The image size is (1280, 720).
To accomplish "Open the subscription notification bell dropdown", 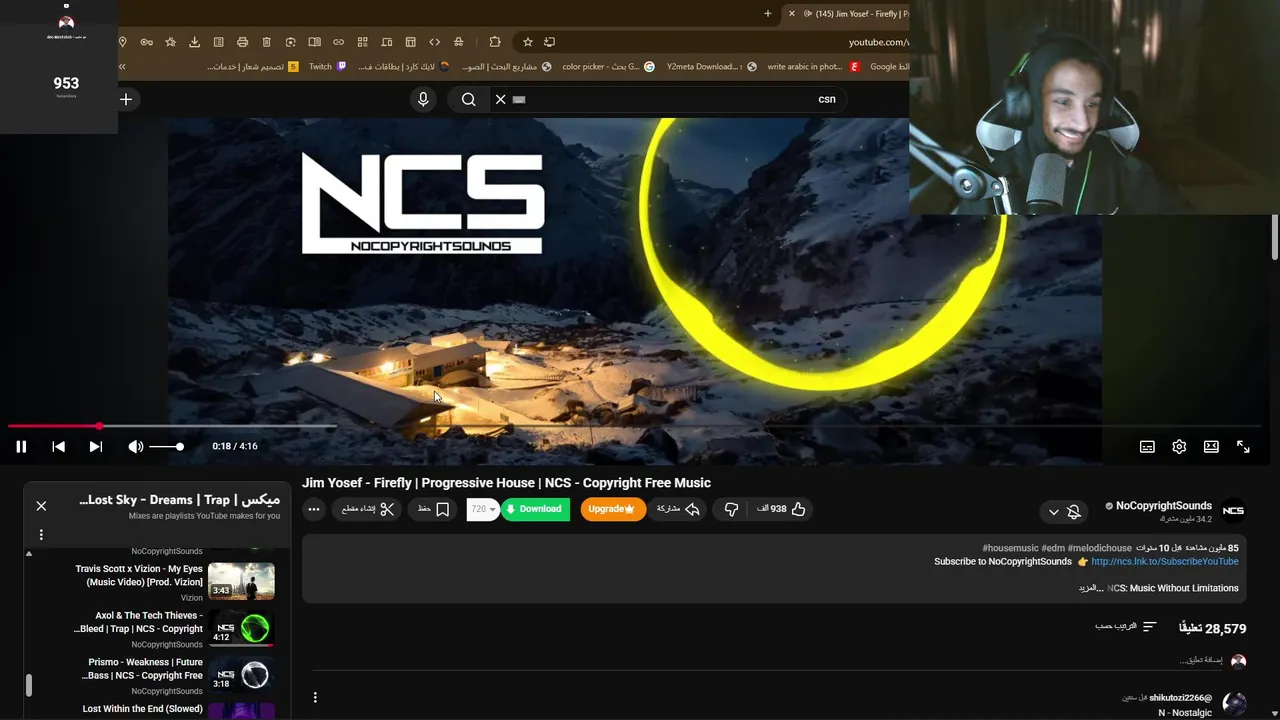I will [1063, 512].
